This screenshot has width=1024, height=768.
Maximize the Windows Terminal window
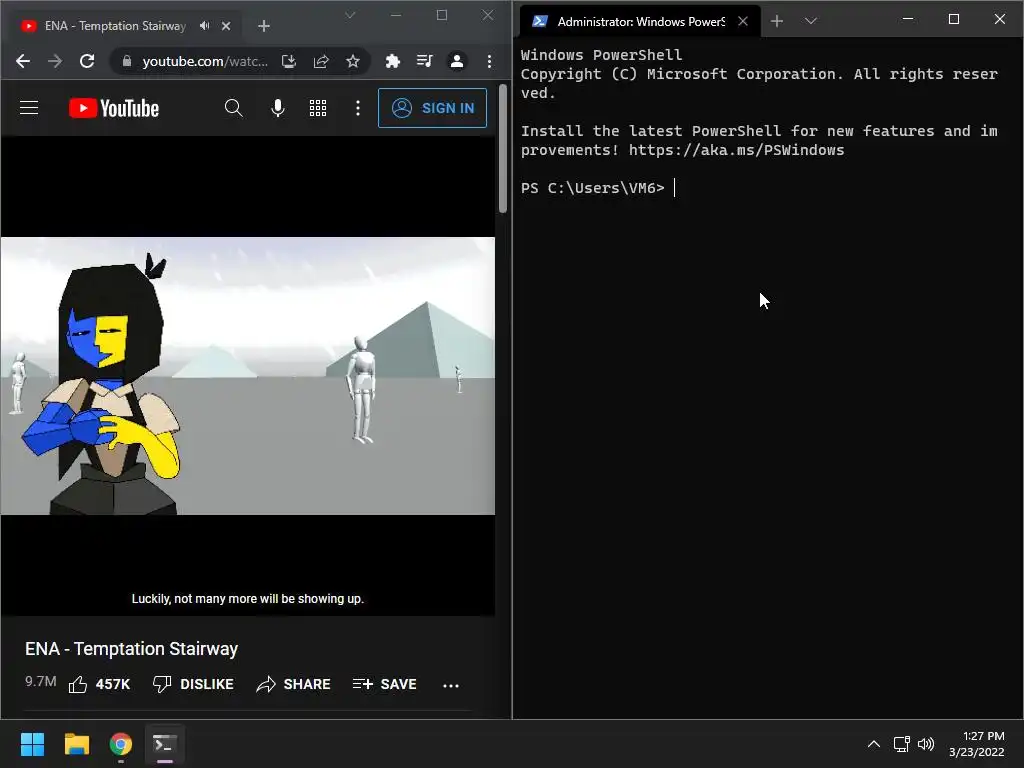pos(953,19)
